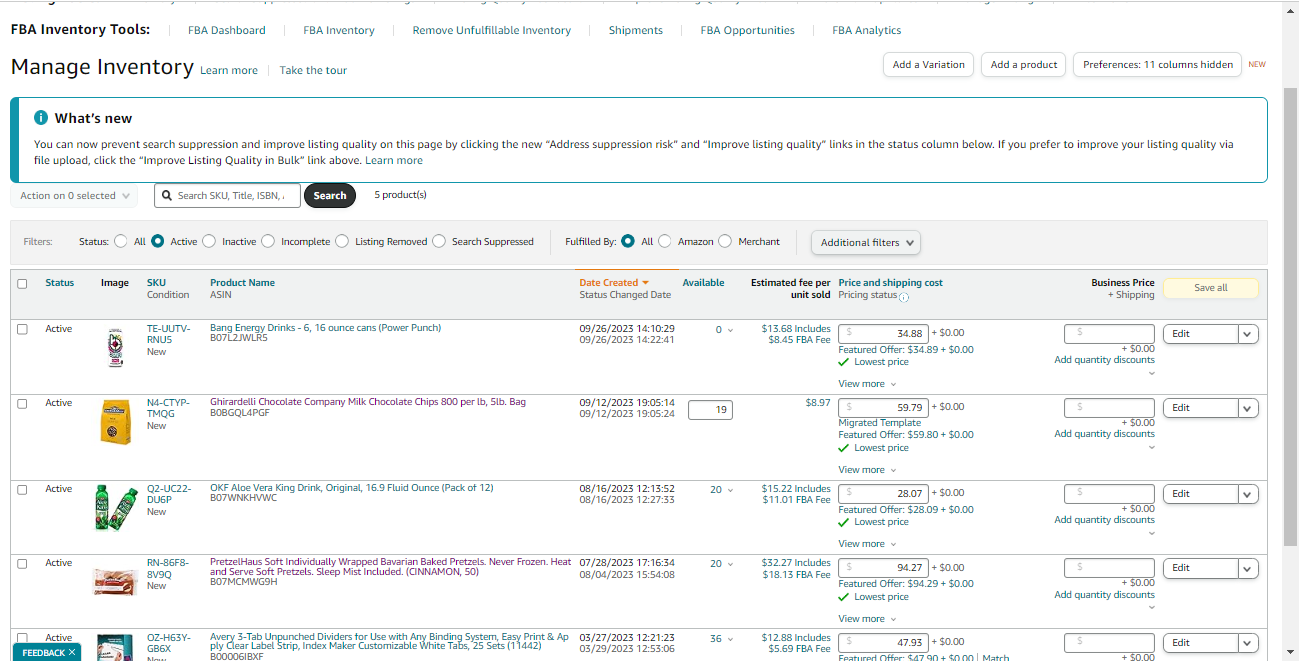Select Fulfilled By All radio

[x=628, y=241]
